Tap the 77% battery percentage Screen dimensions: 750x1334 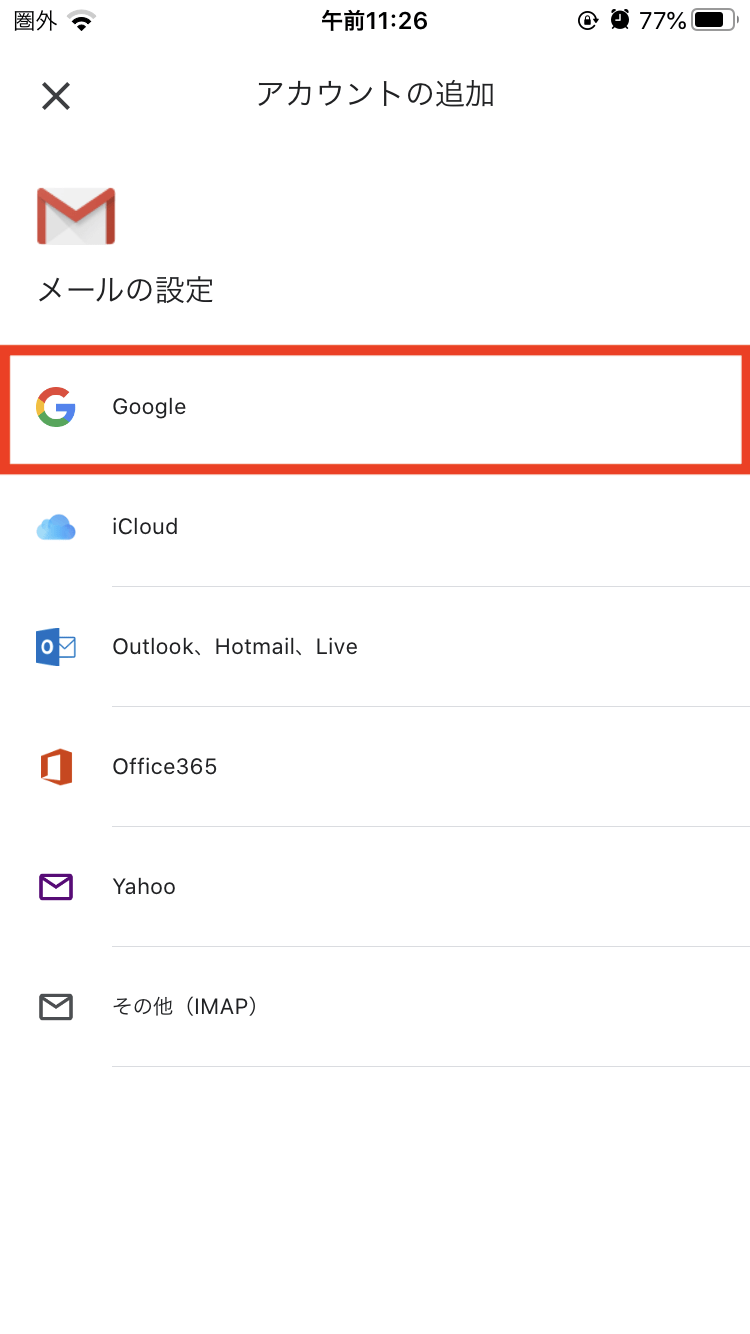point(663,21)
